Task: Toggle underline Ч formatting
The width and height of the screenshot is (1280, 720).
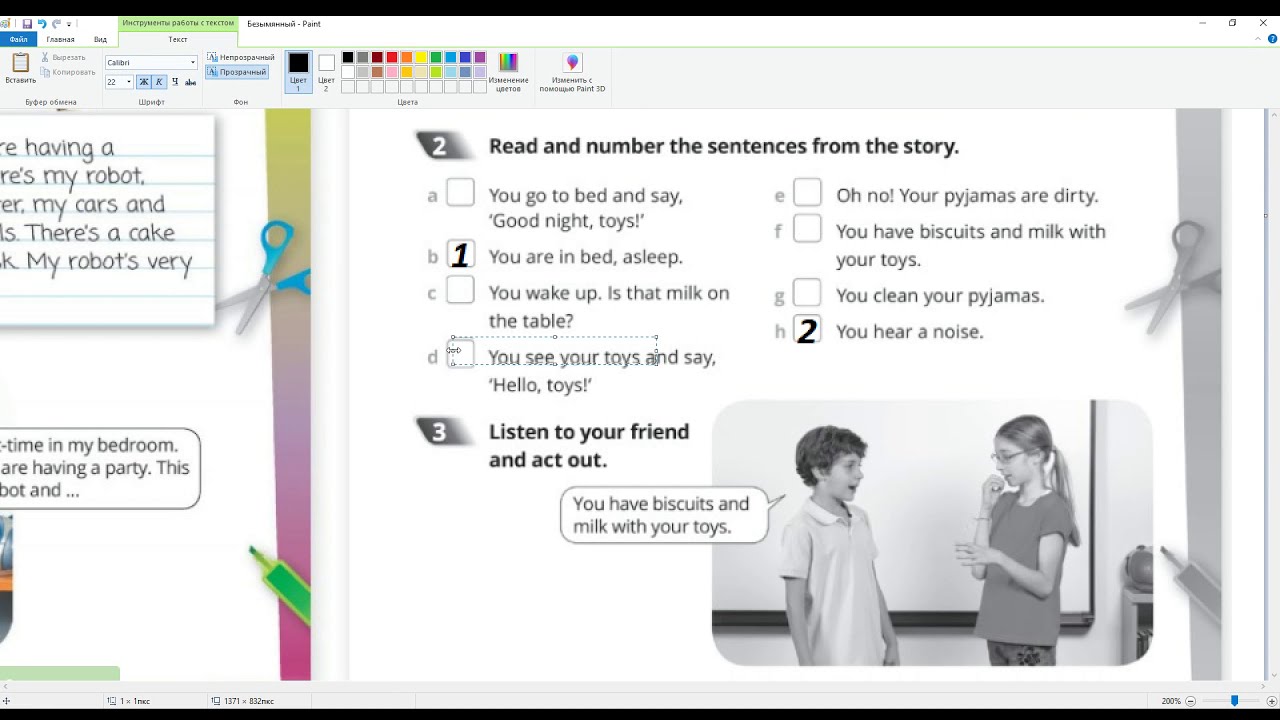Action: [x=175, y=82]
